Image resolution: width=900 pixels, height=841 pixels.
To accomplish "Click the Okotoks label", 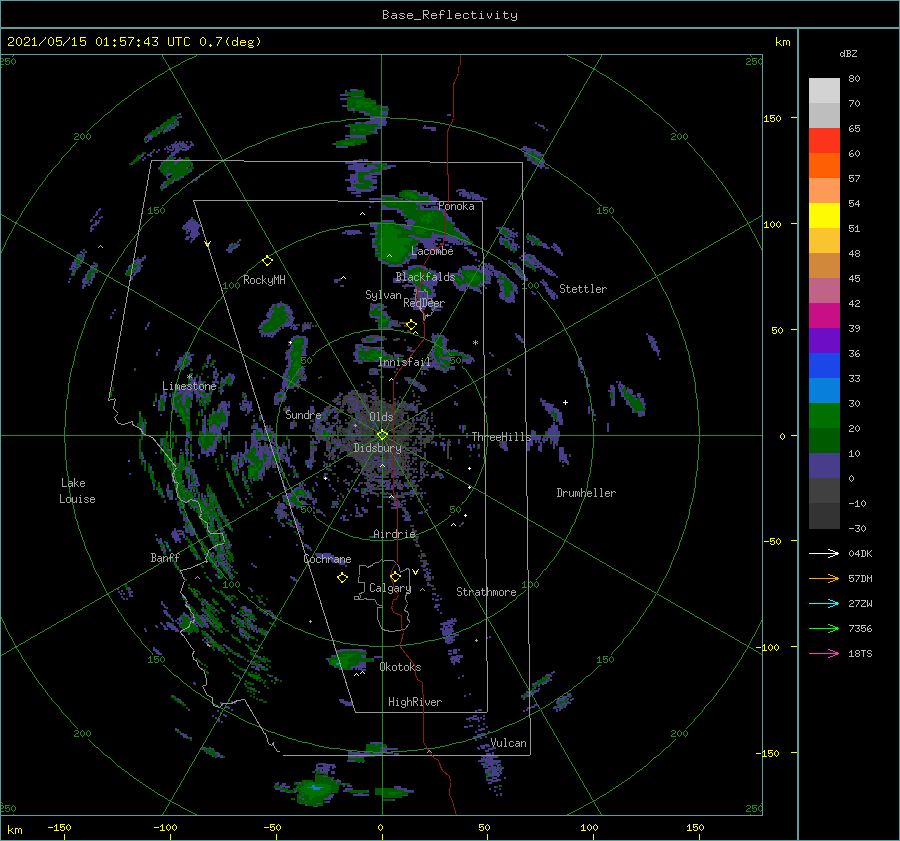I will (x=401, y=667).
